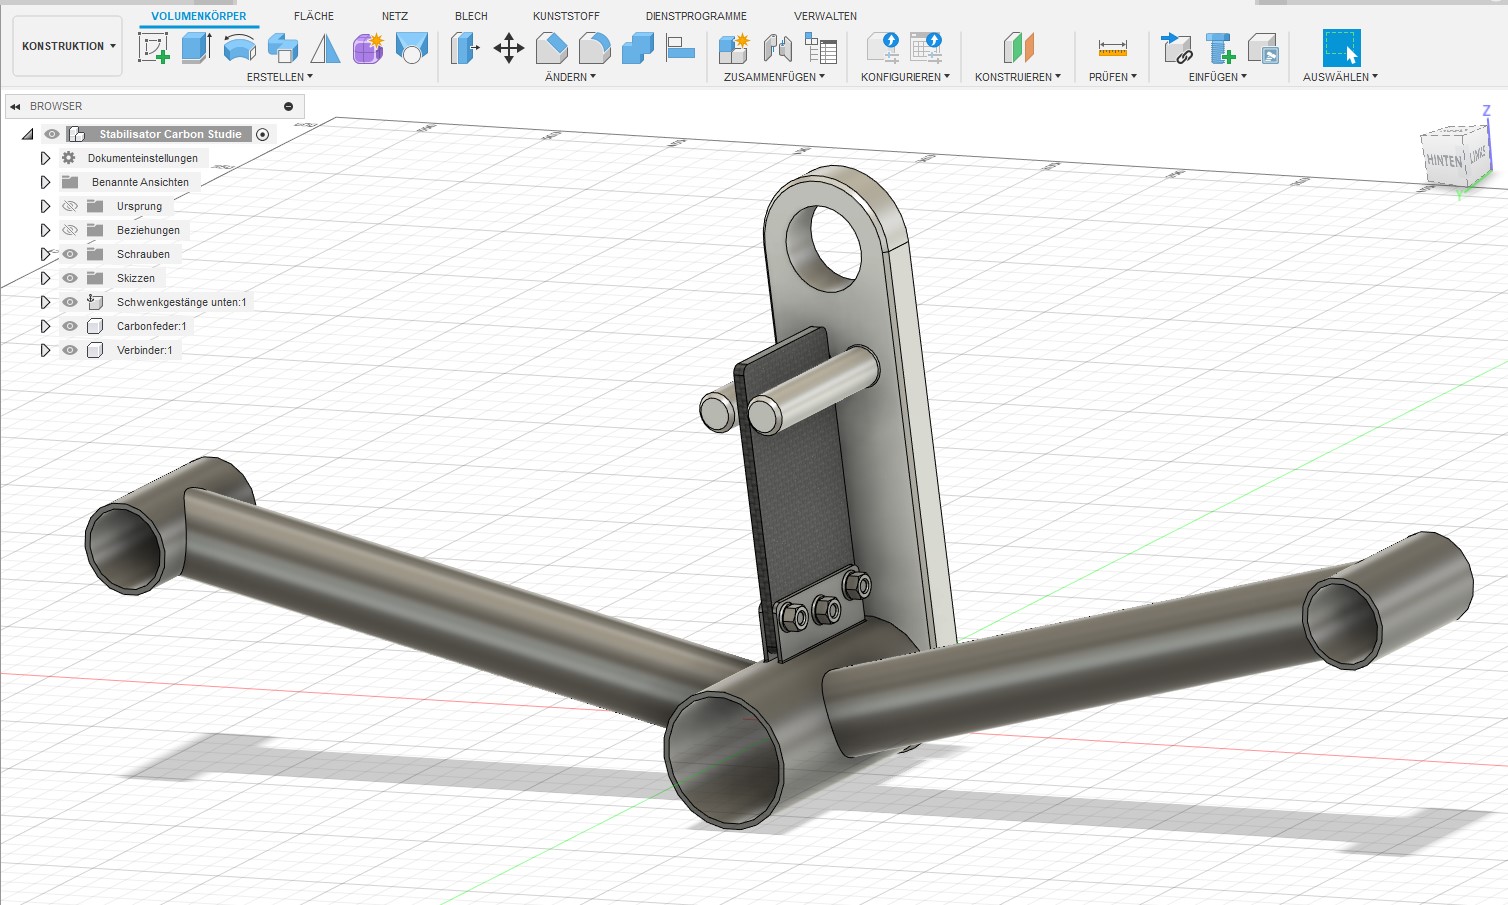
Task: Hide the Carbonfeder:1 component via eye icon
Action: [x=70, y=326]
